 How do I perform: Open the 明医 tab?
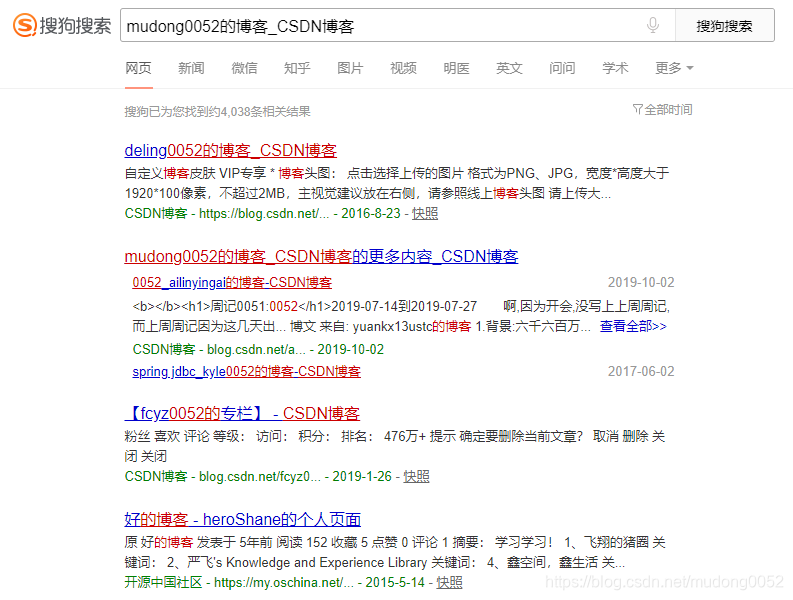456,68
